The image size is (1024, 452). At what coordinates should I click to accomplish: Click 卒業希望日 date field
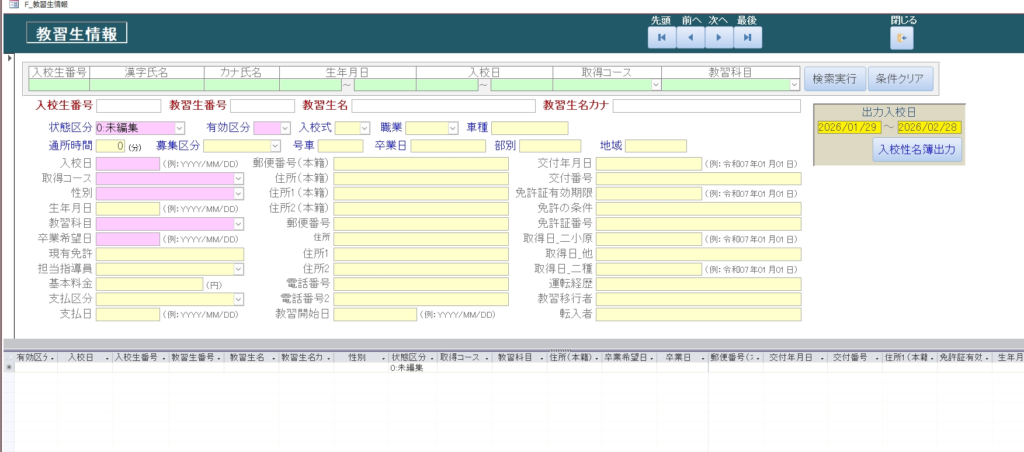point(128,239)
